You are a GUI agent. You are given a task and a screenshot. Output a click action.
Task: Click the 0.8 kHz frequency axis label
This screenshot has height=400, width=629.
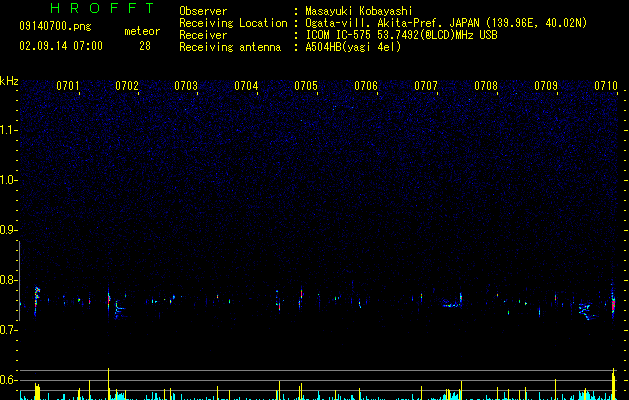coord(9,280)
